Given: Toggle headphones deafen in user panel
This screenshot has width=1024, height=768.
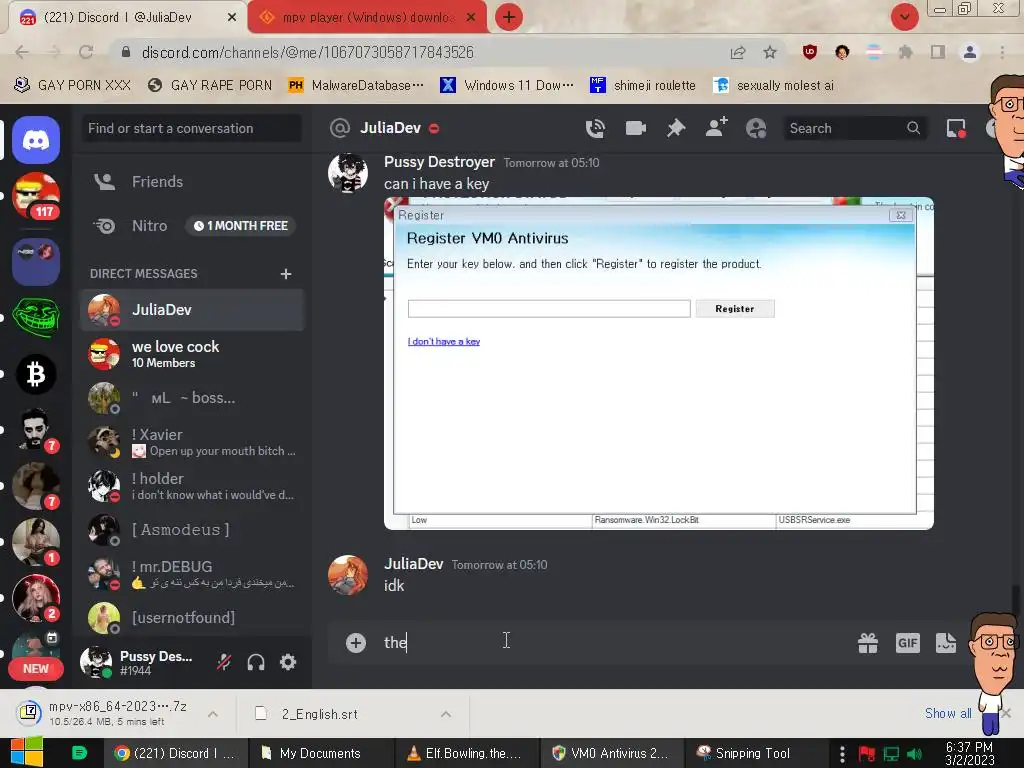Looking at the screenshot, I should click(x=256, y=662).
